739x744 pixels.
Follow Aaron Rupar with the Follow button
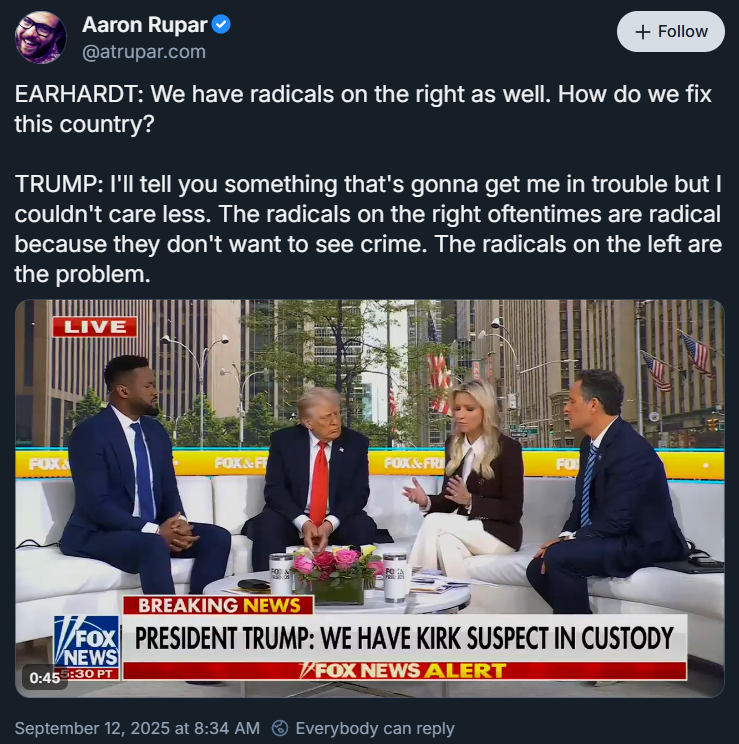670,31
